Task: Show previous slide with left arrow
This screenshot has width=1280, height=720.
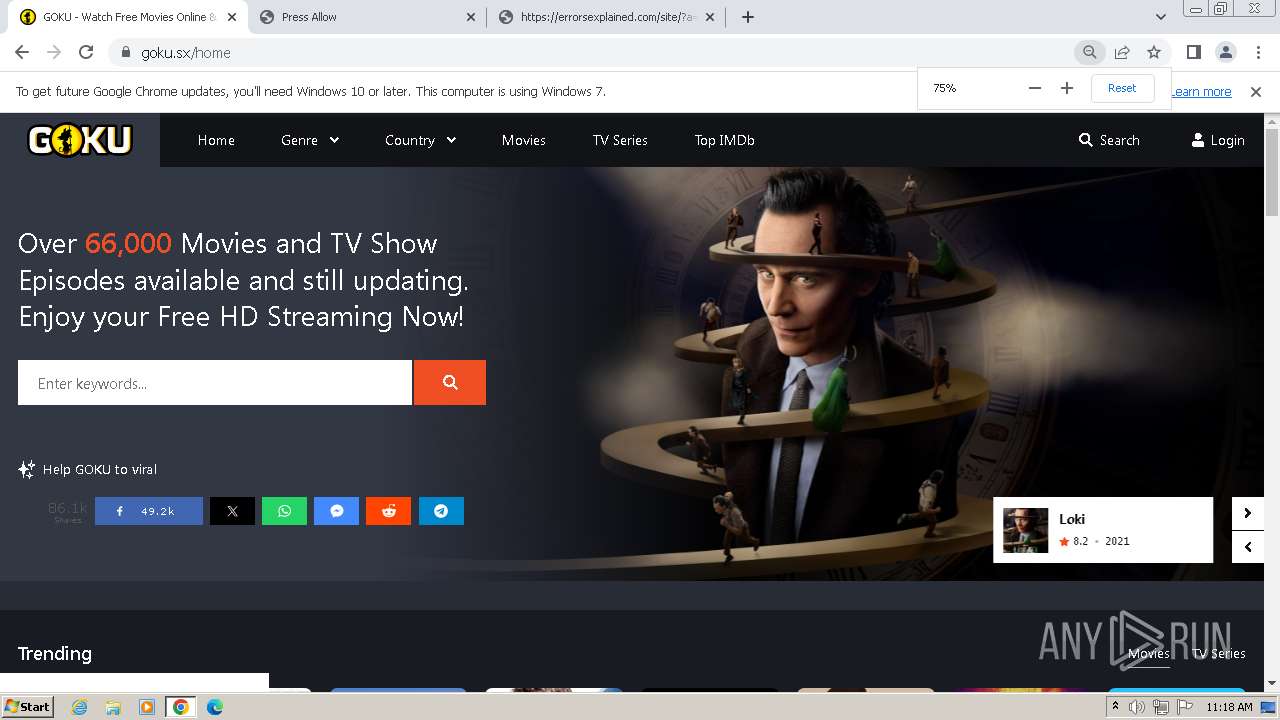Action: pos(1247,547)
